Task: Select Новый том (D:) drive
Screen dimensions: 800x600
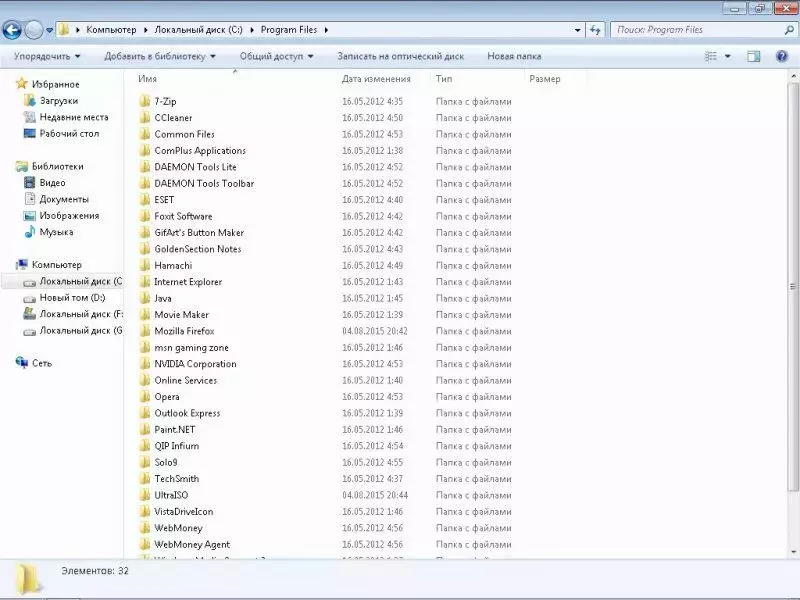Action: (x=72, y=297)
